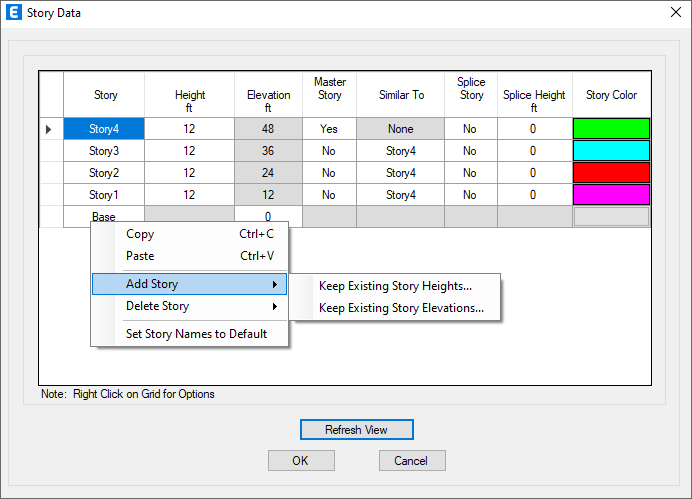
Task: Close the Story Data dialog
Action: pos(676,12)
